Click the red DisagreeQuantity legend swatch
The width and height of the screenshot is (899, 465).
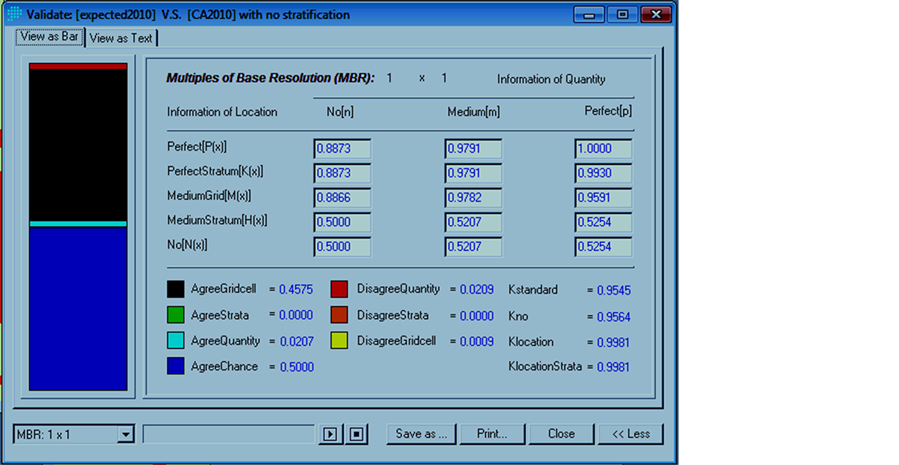pyautogui.click(x=340, y=289)
